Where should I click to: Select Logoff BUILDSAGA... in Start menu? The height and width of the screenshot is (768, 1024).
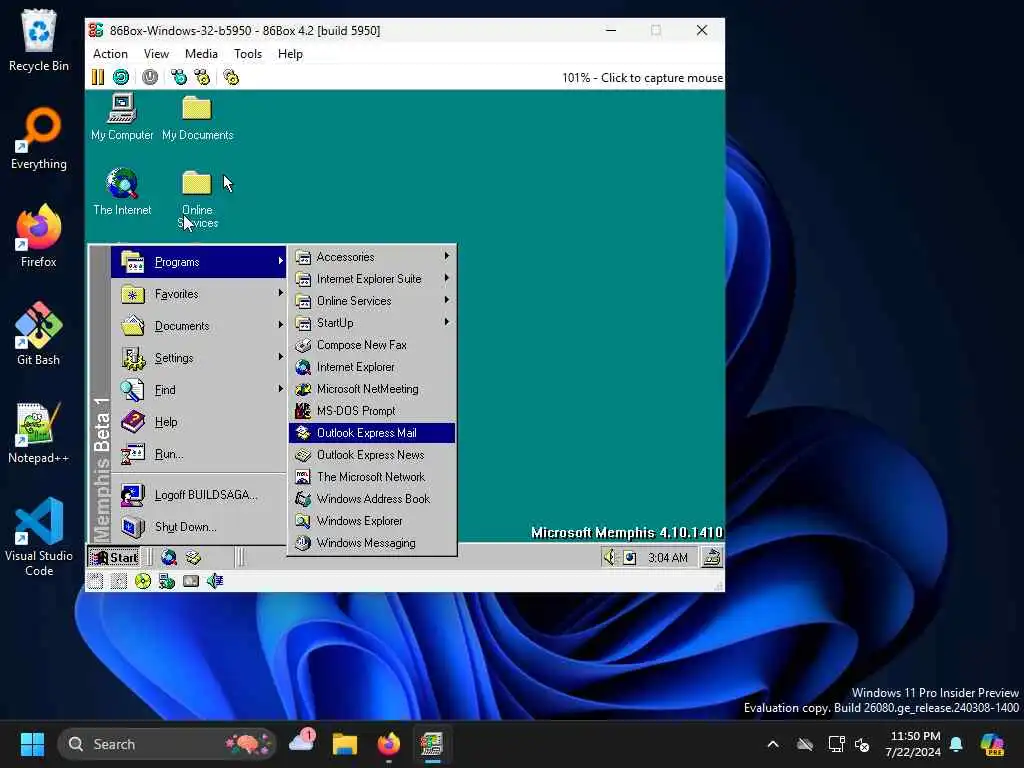199,495
